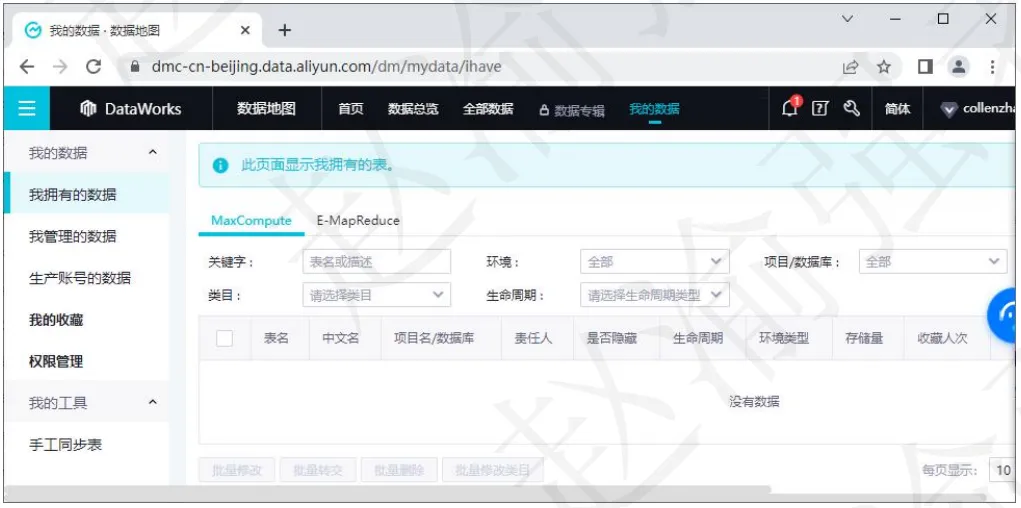Click the 数据地图 header title

pos(266,108)
